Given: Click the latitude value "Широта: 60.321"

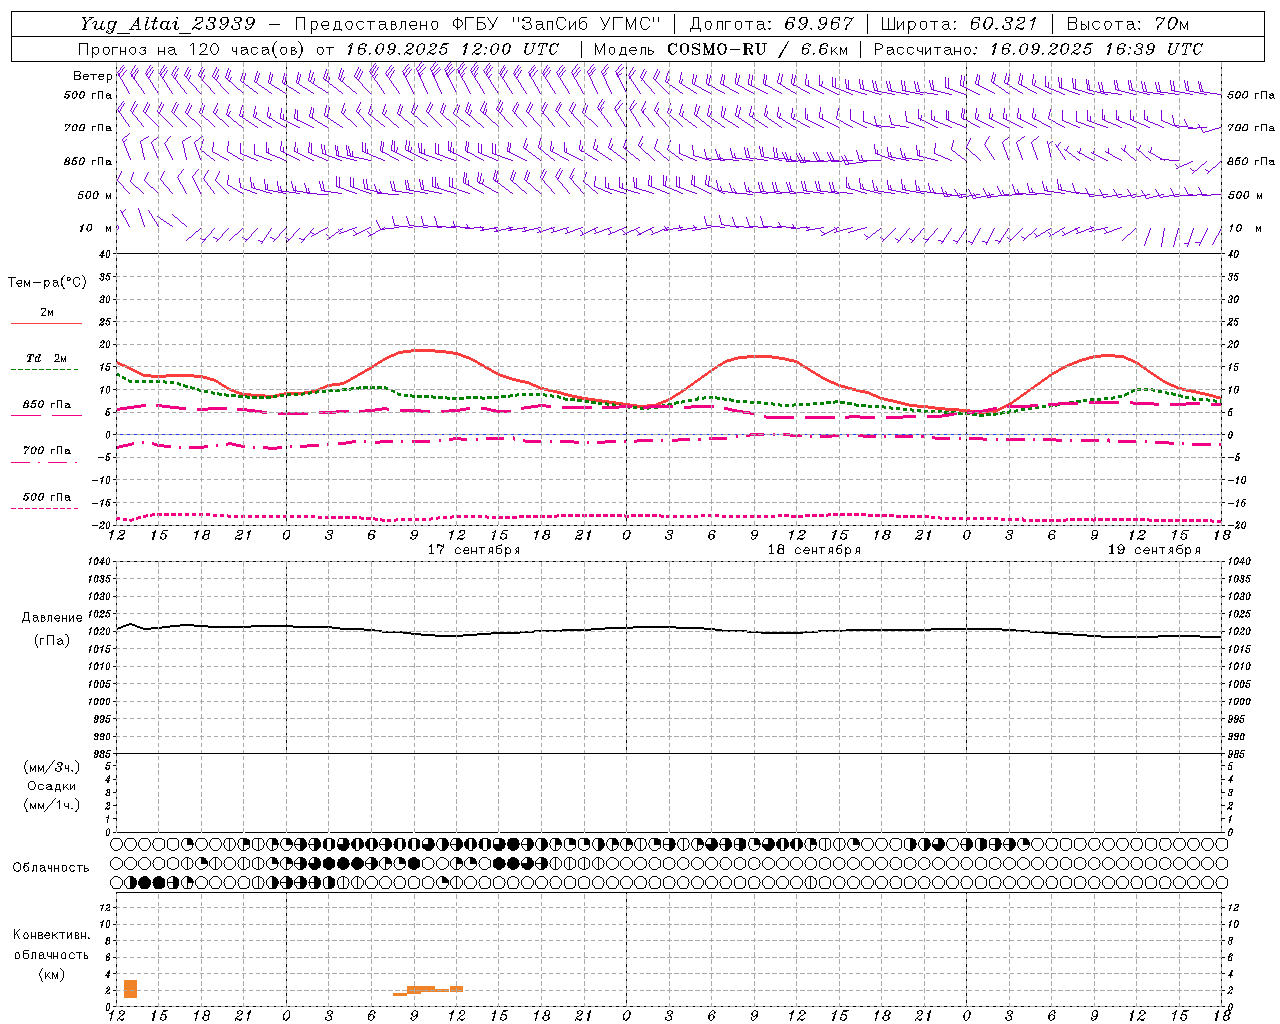Looking at the screenshot, I should pyautogui.click(x=959, y=24).
